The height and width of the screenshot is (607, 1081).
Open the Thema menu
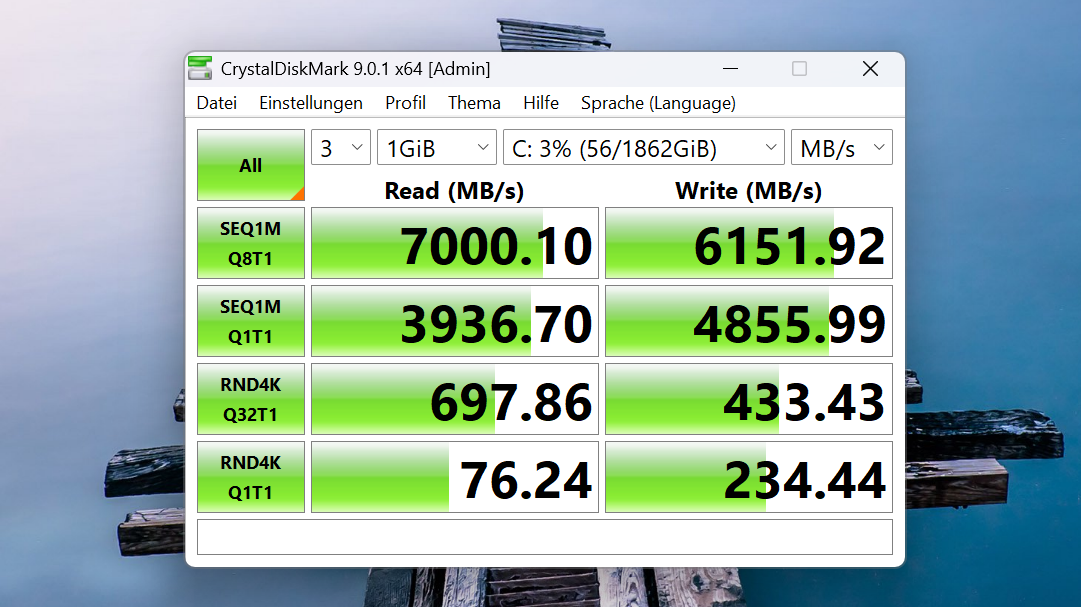click(x=474, y=102)
